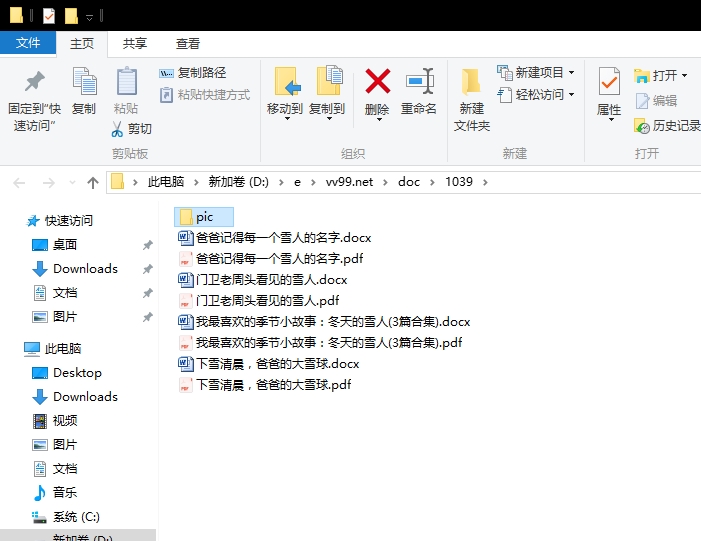Select 爸爸记得每一个雪人的名字.pdf
Screen dimensions: 701x541
pos(271,258)
